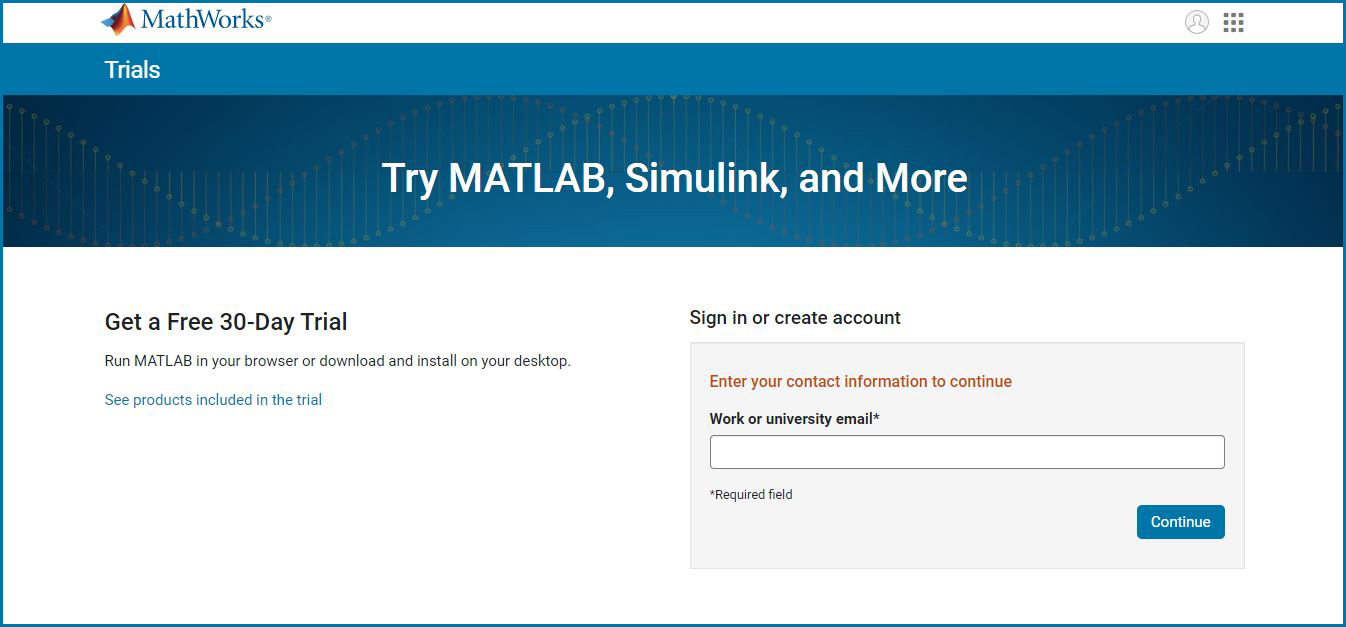Click the Get a Free 30-Day Trial heading
The width and height of the screenshot is (1346, 627).
[x=226, y=322]
